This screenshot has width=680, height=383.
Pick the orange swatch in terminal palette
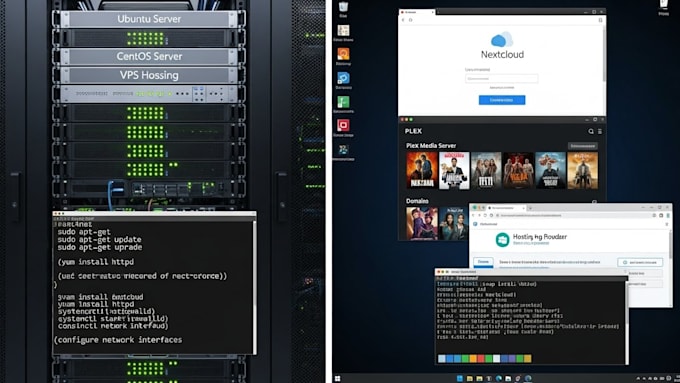click(x=473, y=358)
